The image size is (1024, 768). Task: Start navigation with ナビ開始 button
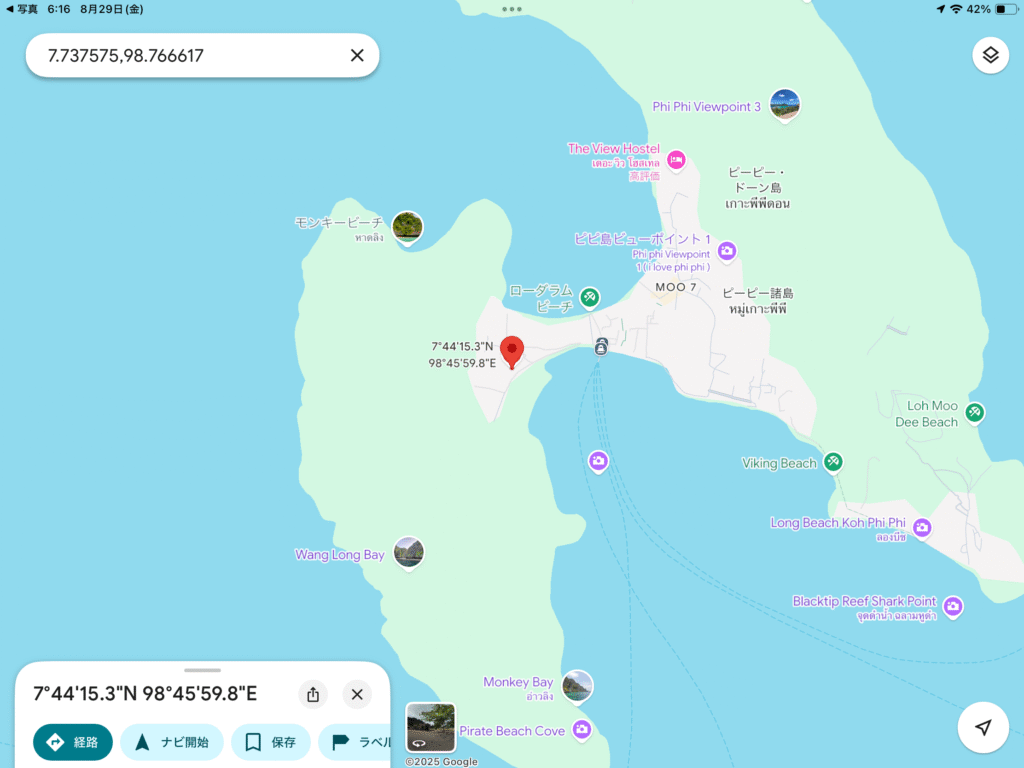pyautogui.click(x=172, y=742)
